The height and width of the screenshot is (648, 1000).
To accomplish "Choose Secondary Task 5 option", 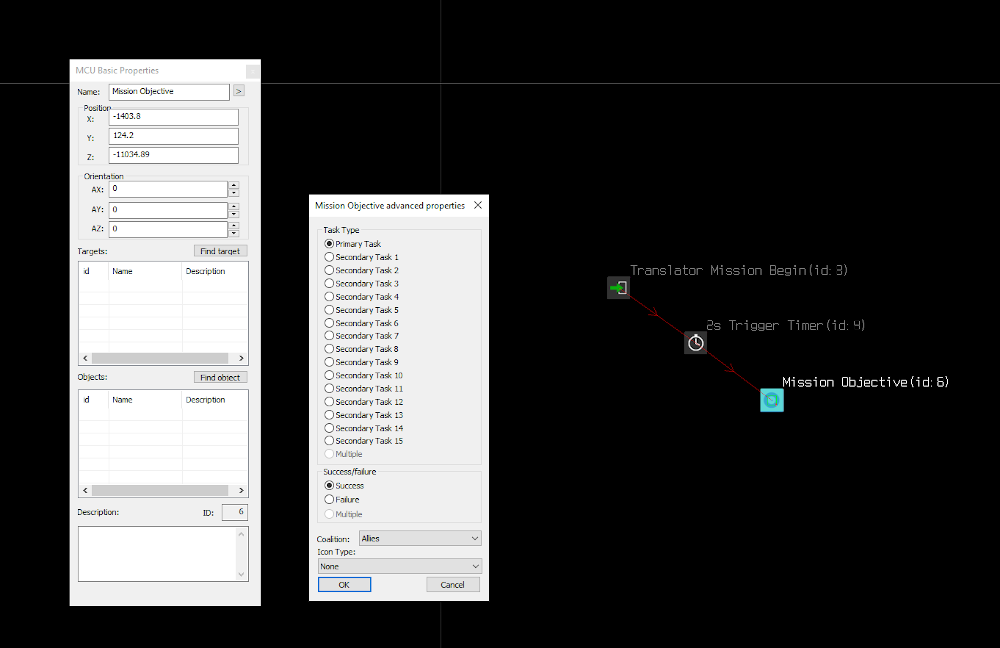I will point(329,310).
